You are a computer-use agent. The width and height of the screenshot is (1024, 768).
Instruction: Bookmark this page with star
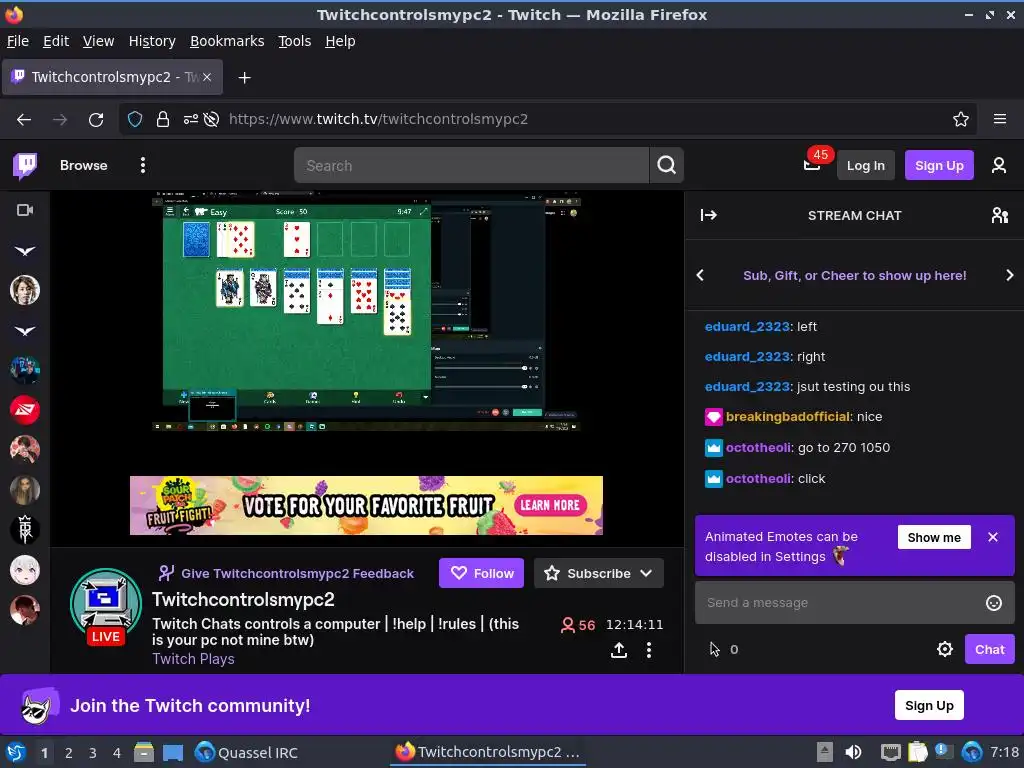[x=960, y=120]
